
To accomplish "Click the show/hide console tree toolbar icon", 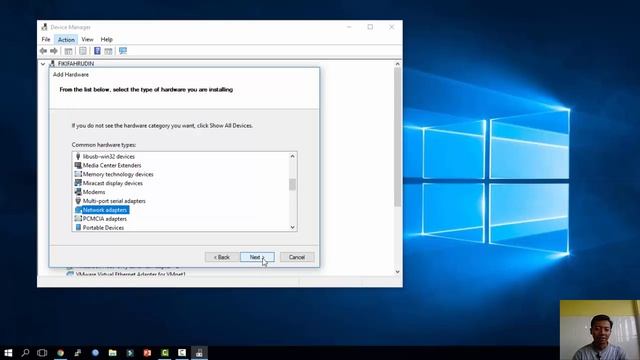I will tap(69, 51).
